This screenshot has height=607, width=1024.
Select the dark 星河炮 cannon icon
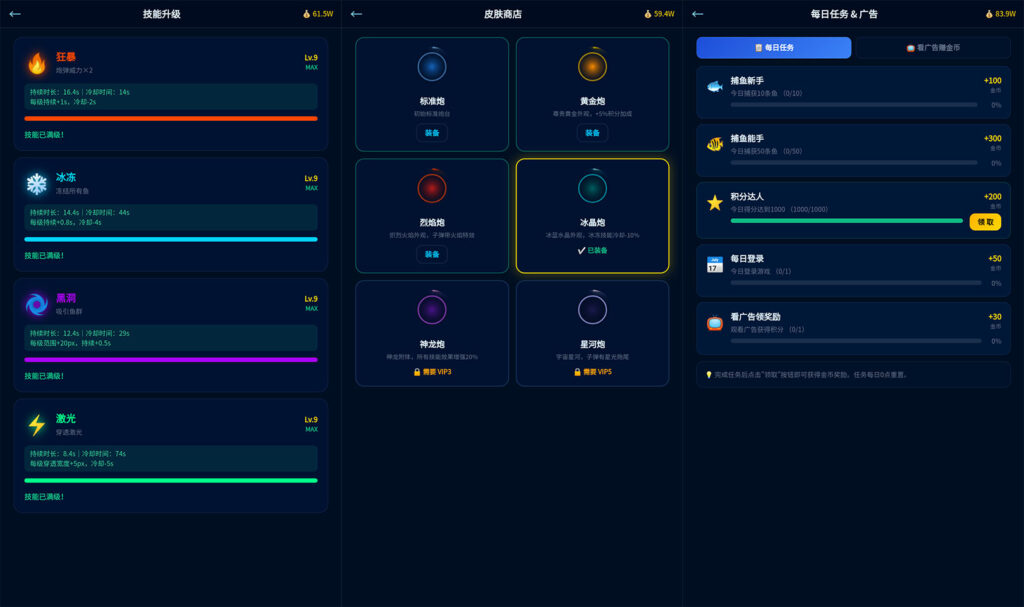click(x=592, y=310)
